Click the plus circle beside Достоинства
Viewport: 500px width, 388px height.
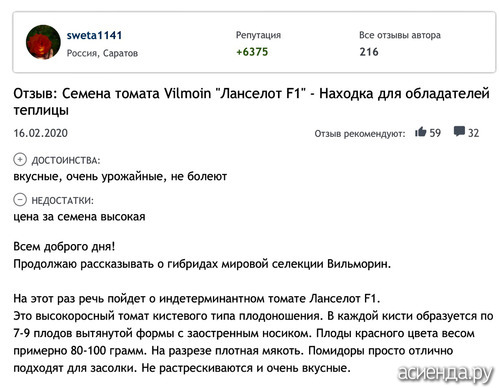click(20, 160)
